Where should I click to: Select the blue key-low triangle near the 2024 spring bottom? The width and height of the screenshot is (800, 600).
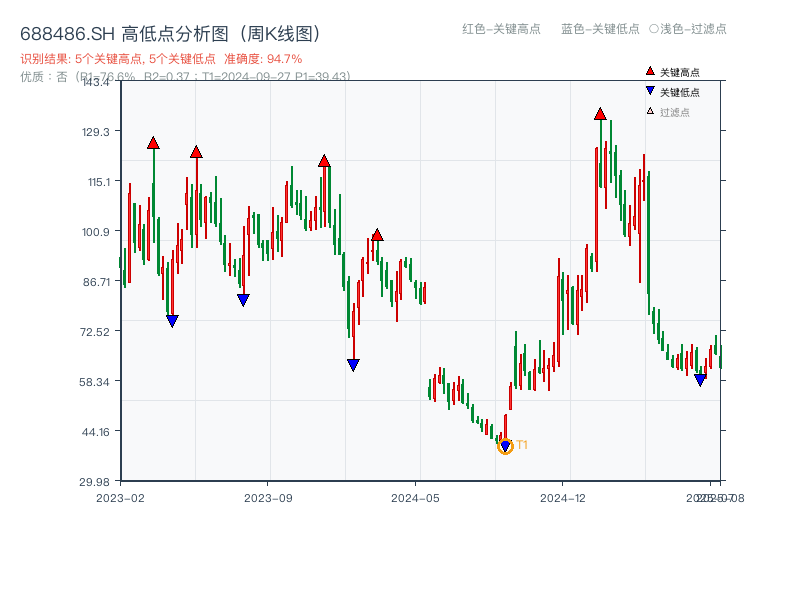(x=353, y=365)
